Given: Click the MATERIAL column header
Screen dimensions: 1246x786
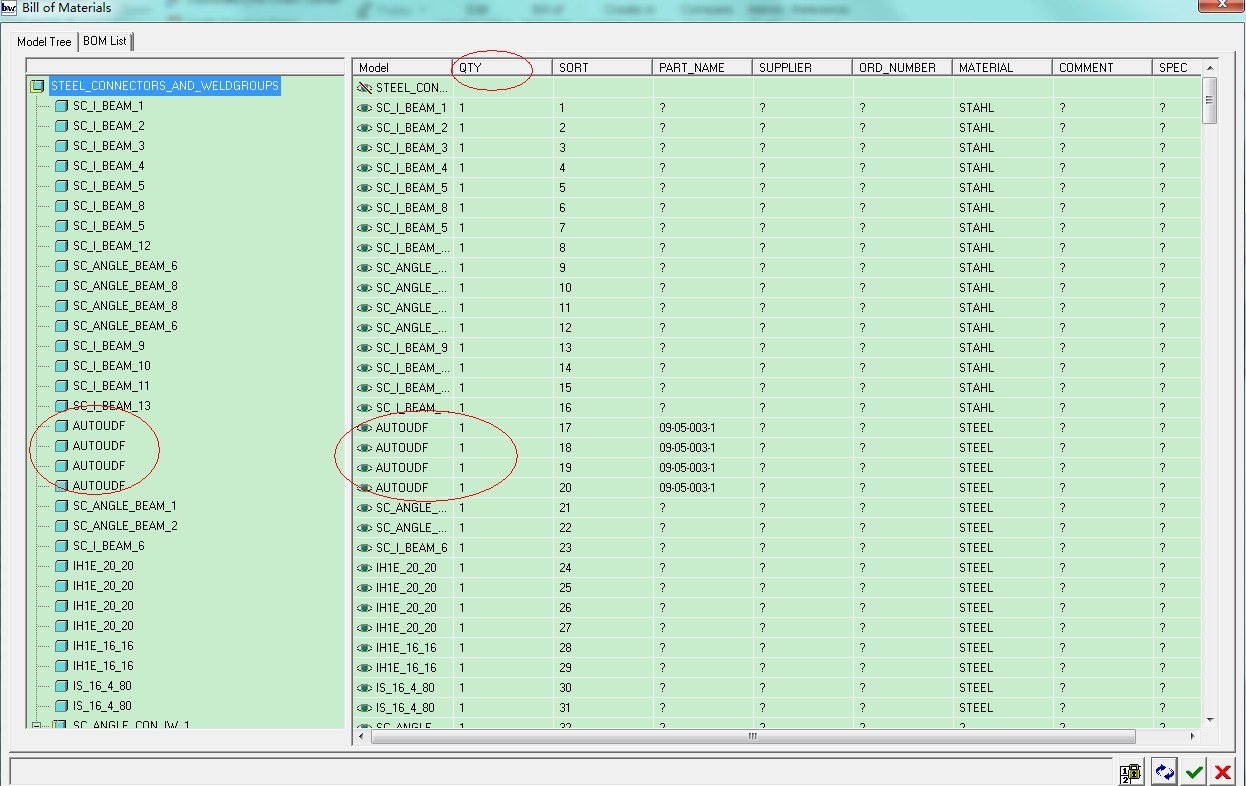Looking at the screenshot, I should pos(1003,67).
